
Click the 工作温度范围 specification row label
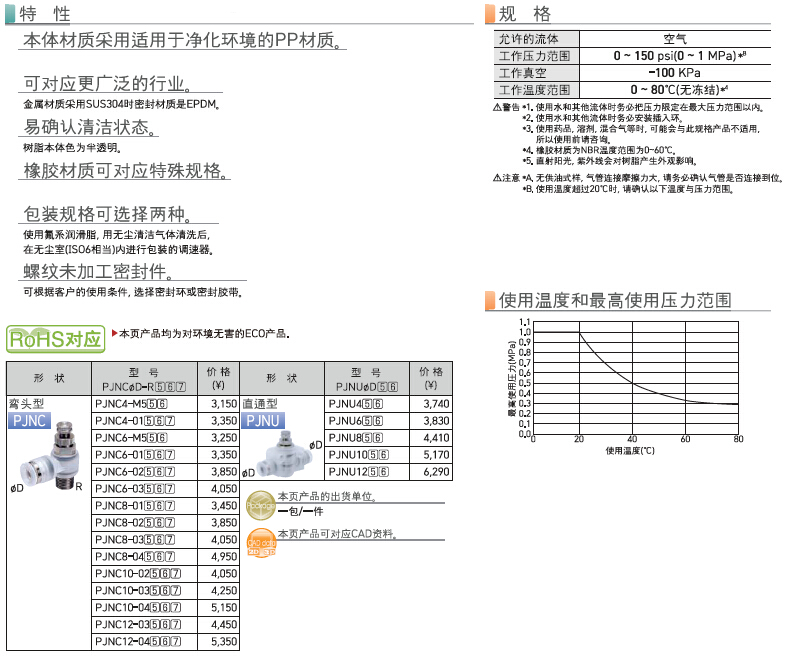point(534,89)
